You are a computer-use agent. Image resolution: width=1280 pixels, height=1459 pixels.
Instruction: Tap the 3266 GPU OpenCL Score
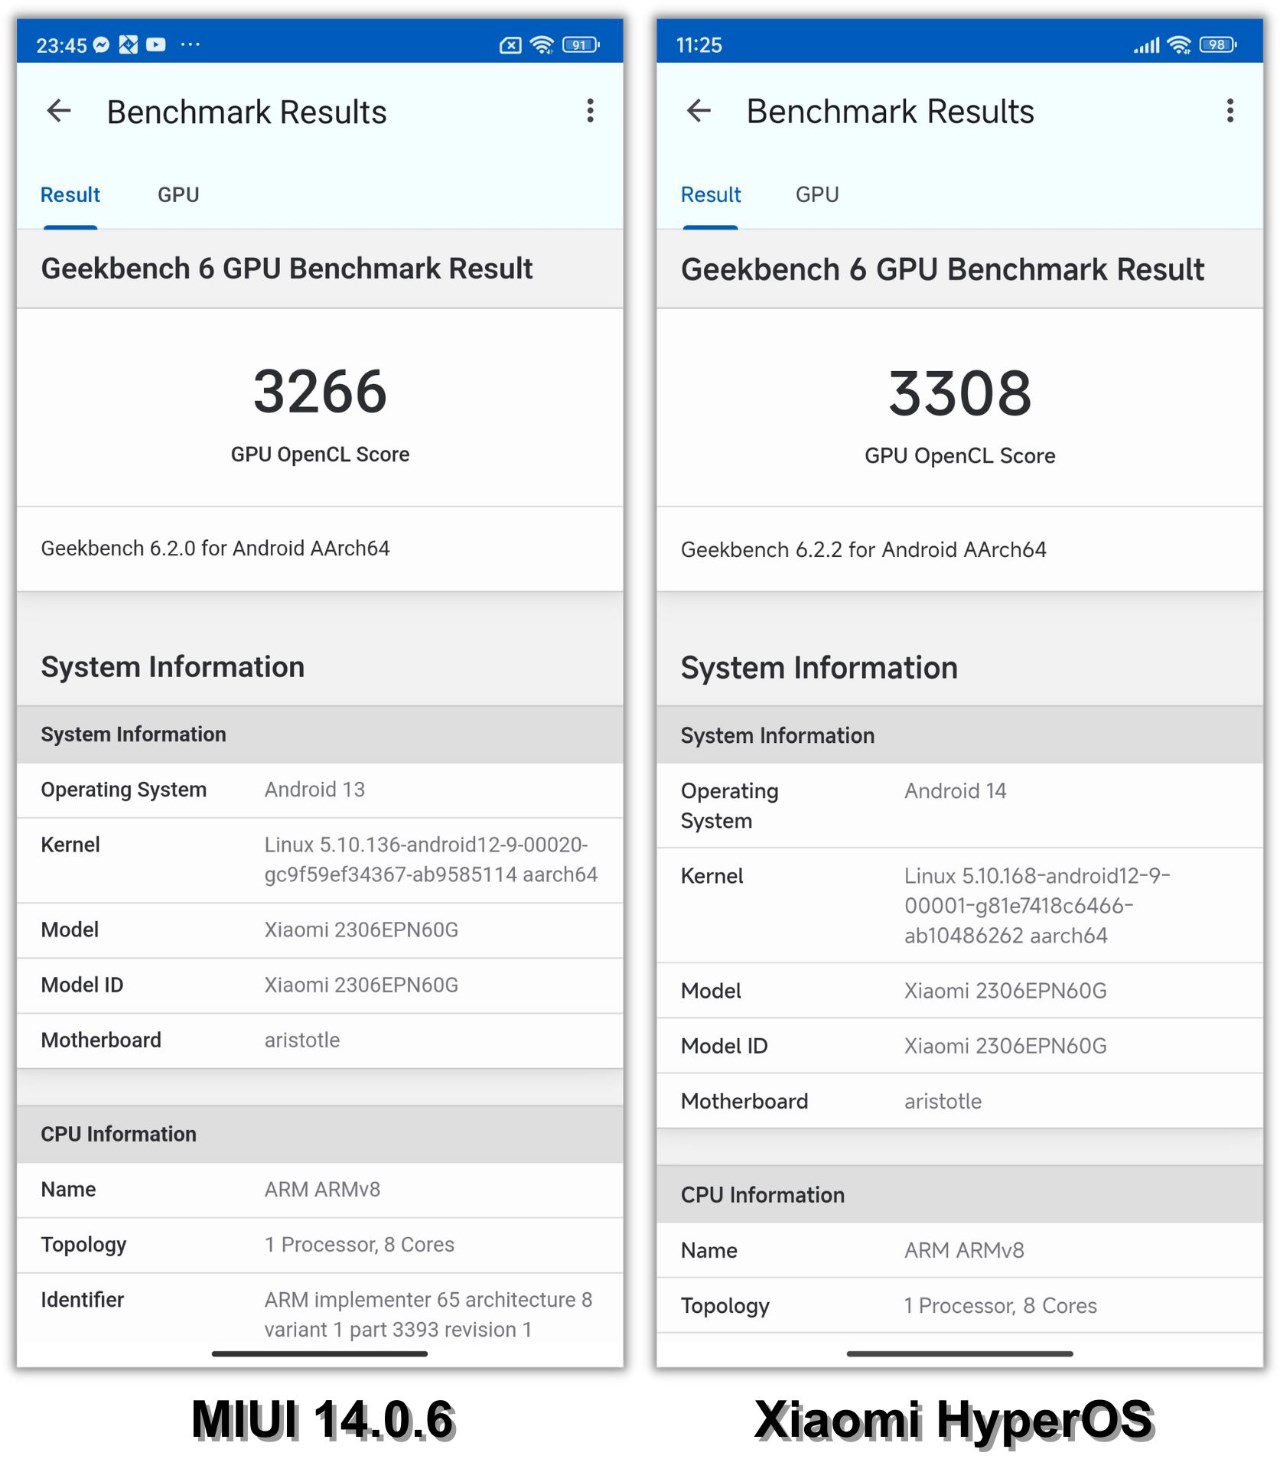point(319,392)
